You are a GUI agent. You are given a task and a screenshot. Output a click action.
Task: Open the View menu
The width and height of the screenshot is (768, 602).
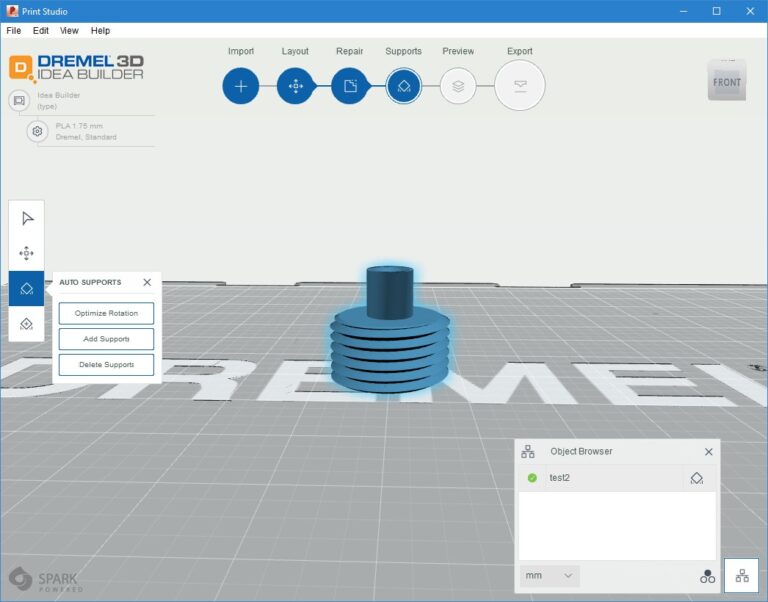coord(69,31)
